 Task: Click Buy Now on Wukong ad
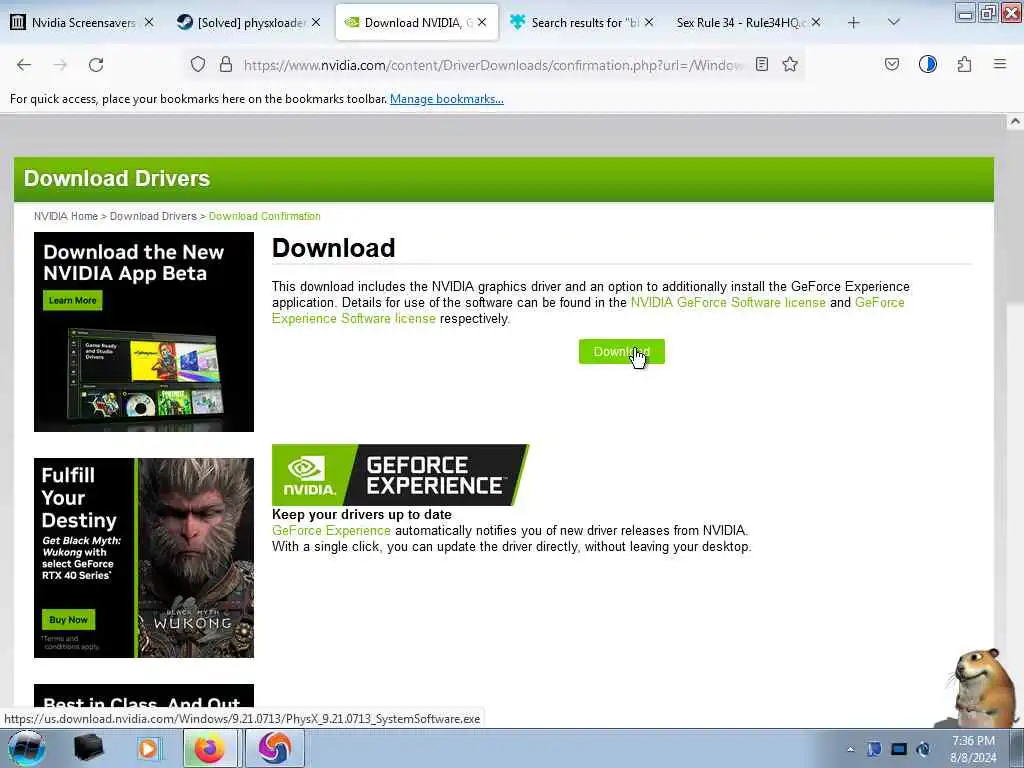(68, 620)
